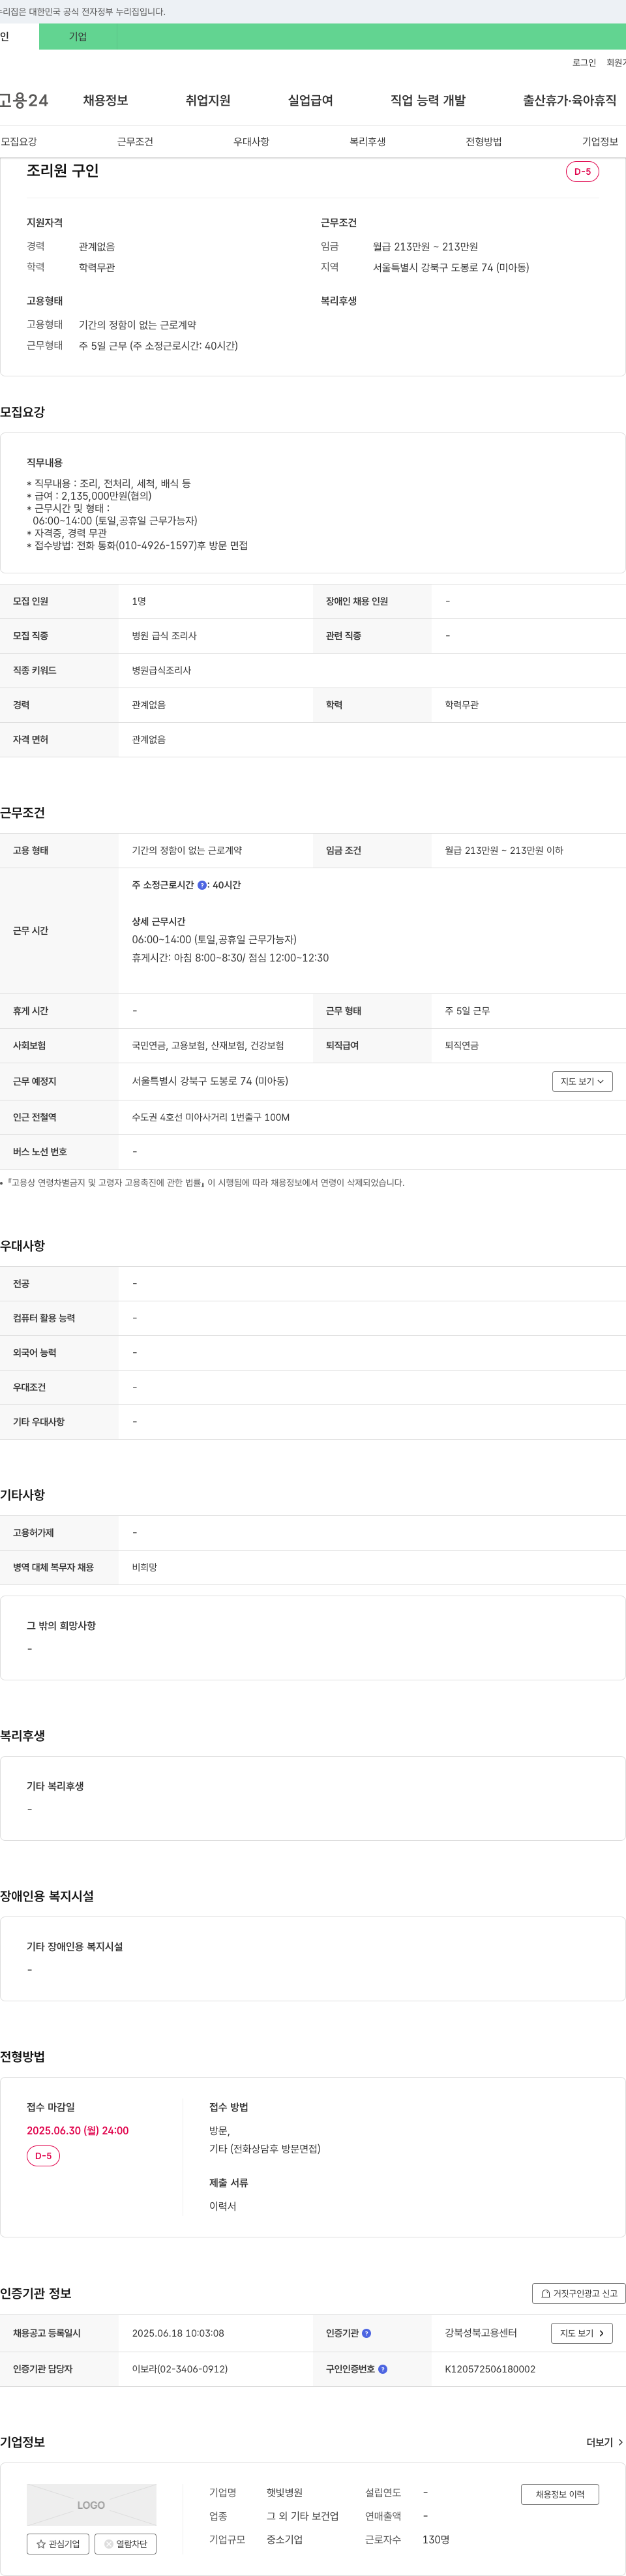Screen dimensions: 626x2576
Task: Block company via the 열람차단 button
Action: [125, 2543]
